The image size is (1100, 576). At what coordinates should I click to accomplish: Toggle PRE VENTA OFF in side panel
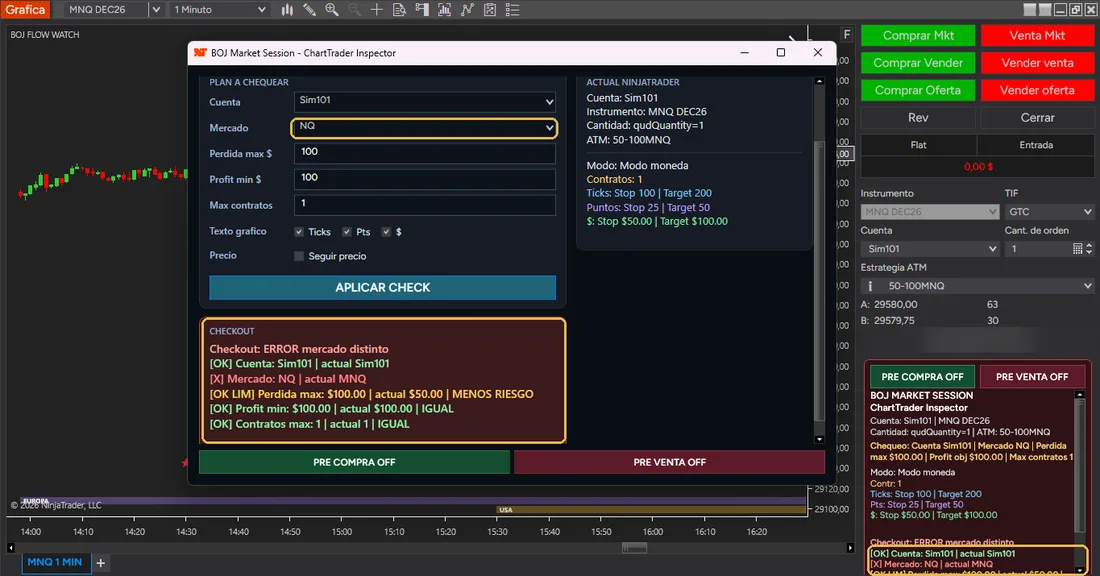(1032, 377)
